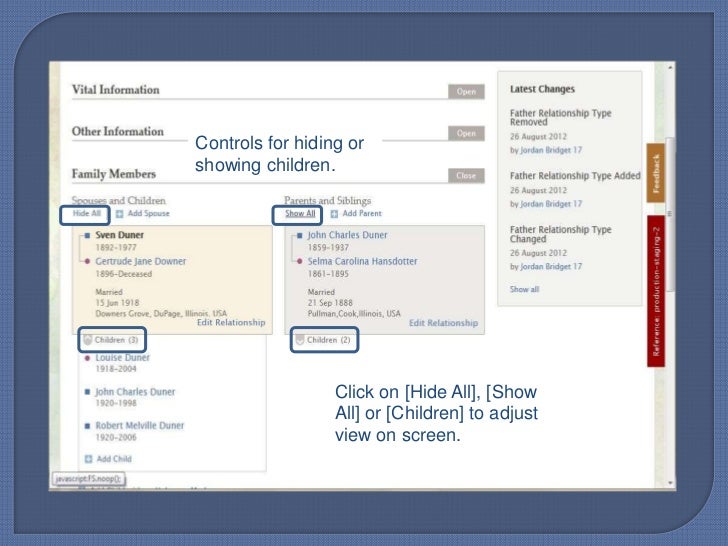This screenshot has width=728, height=546.
Task: Open the Vital Information section
Action: (x=466, y=92)
